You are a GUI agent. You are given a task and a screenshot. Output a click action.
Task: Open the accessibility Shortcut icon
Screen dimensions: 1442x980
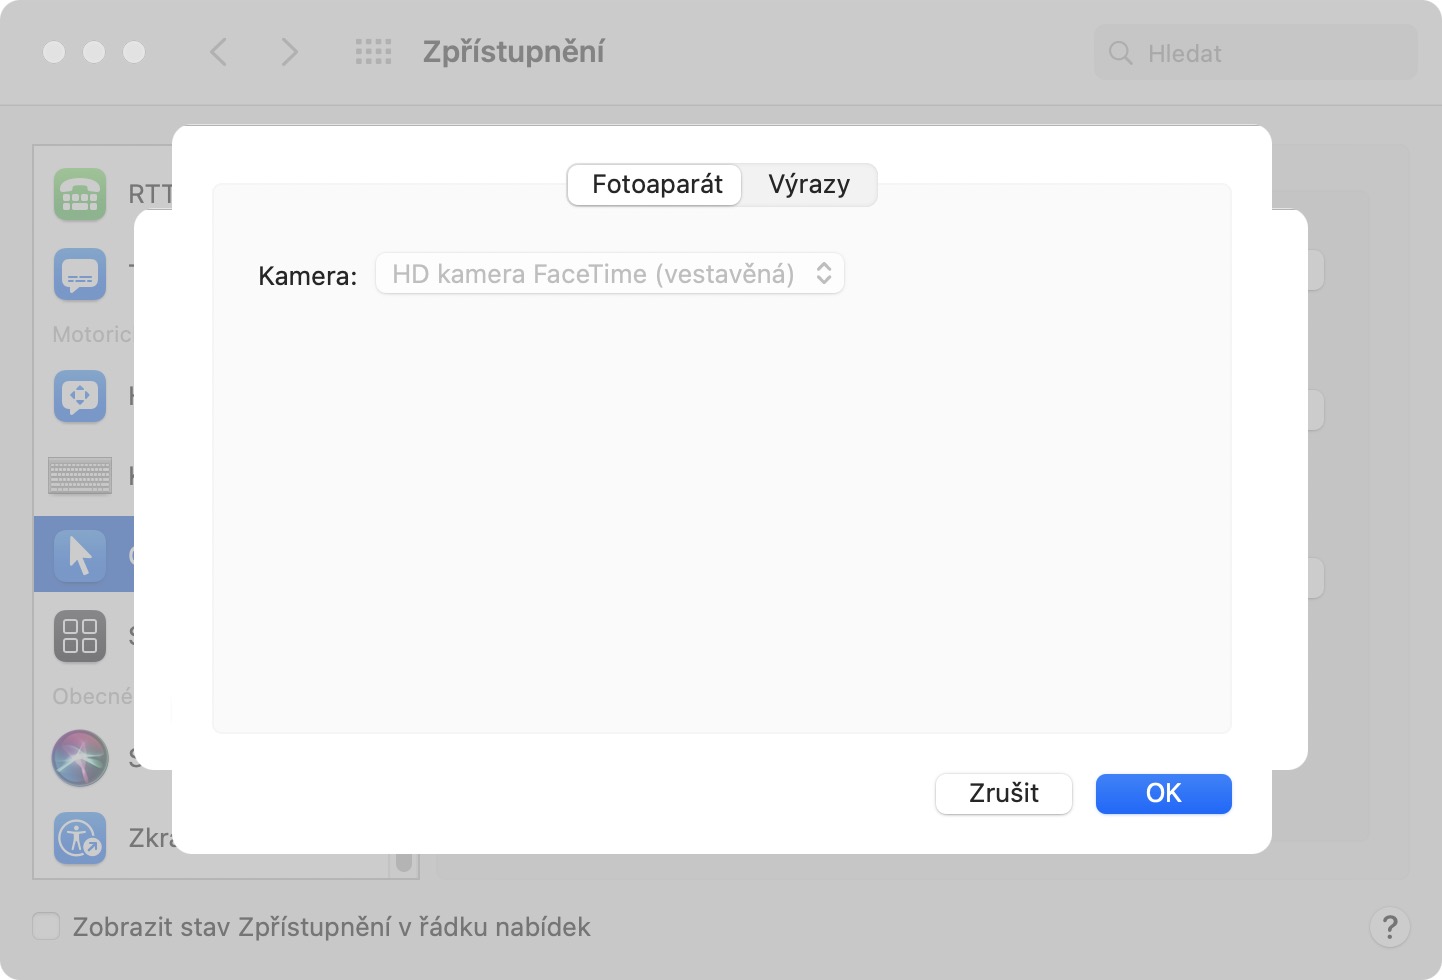80,837
